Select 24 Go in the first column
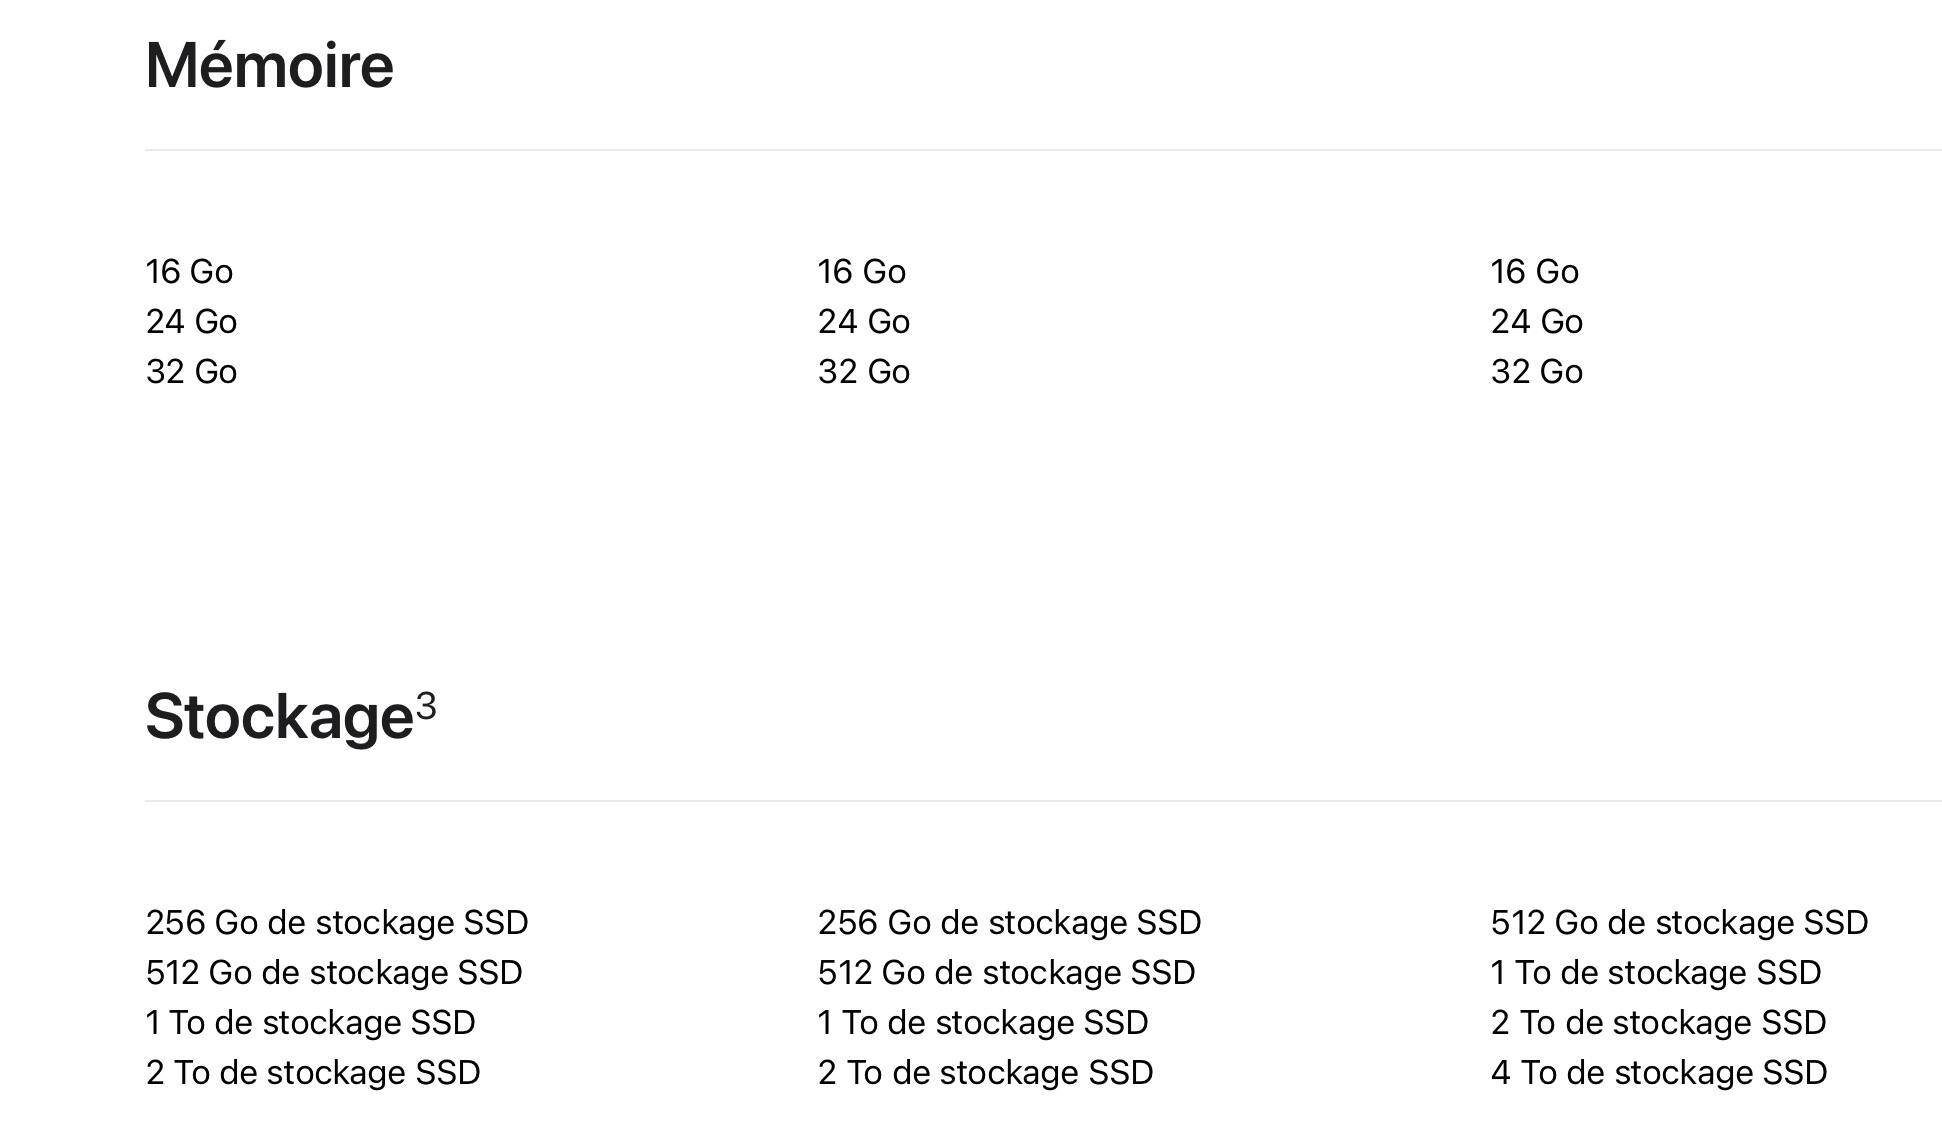Viewport: 1942px width, 1146px height. click(x=191, y=322)
